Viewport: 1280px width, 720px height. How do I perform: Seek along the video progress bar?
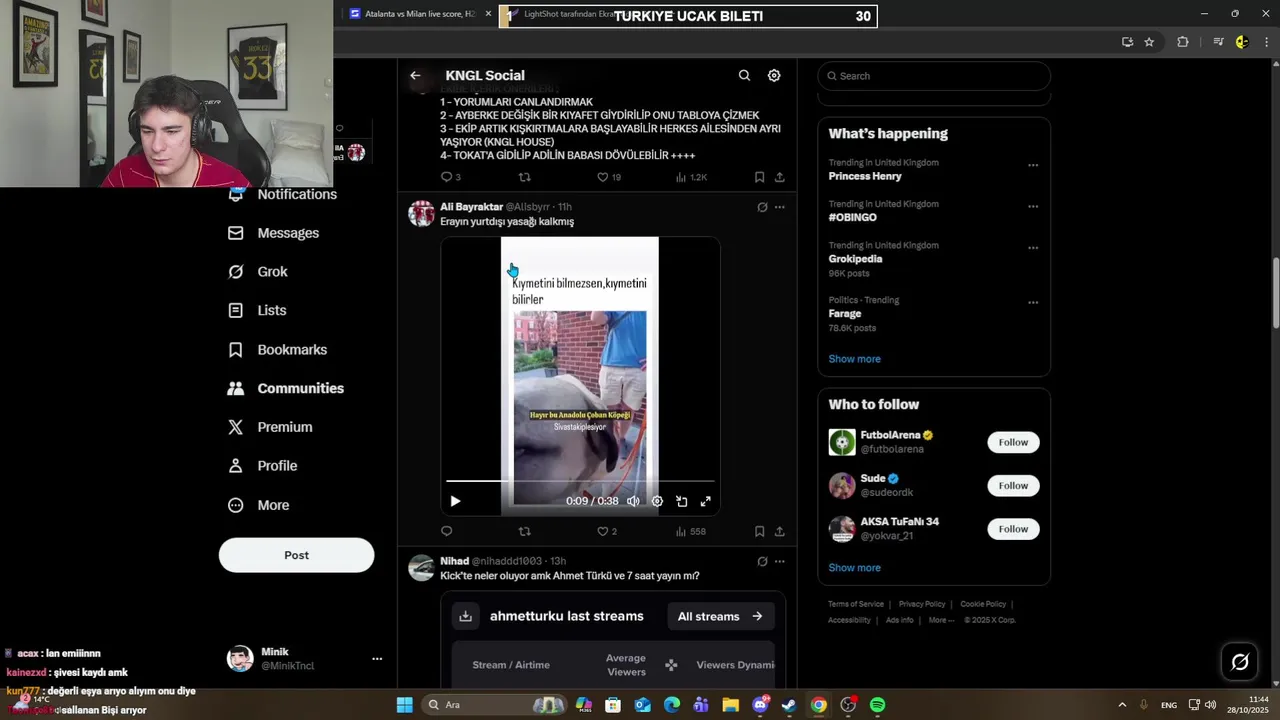tap(580, 481)
